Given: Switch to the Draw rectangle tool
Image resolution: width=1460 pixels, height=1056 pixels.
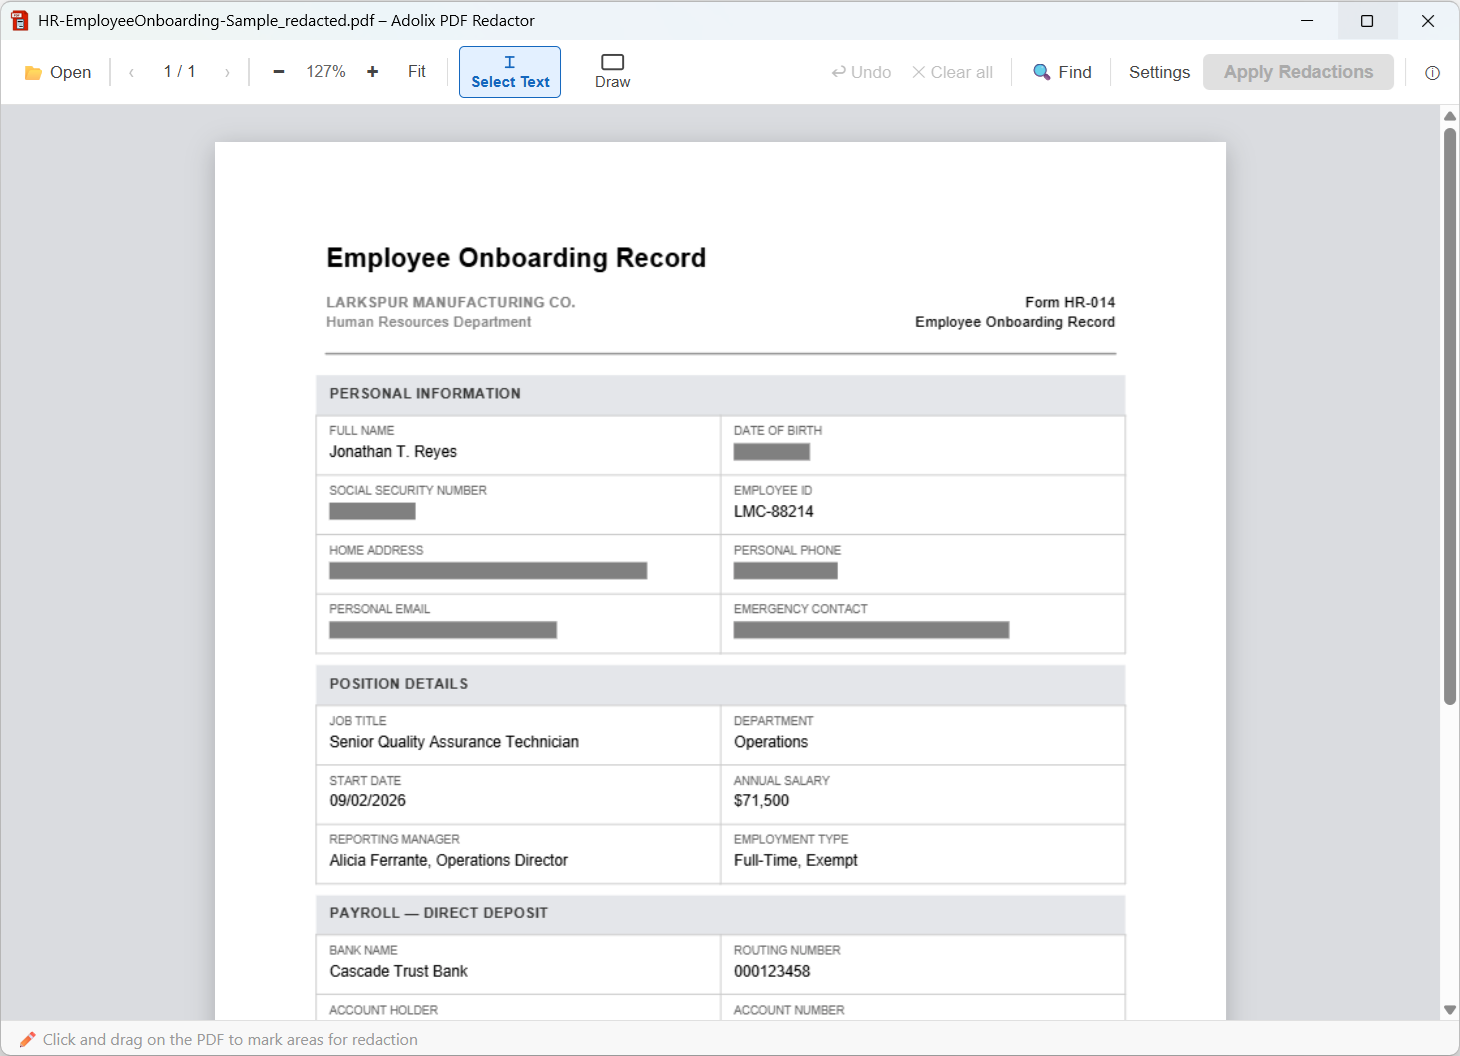Looking at the screenshot, I should tap(613, 72).
